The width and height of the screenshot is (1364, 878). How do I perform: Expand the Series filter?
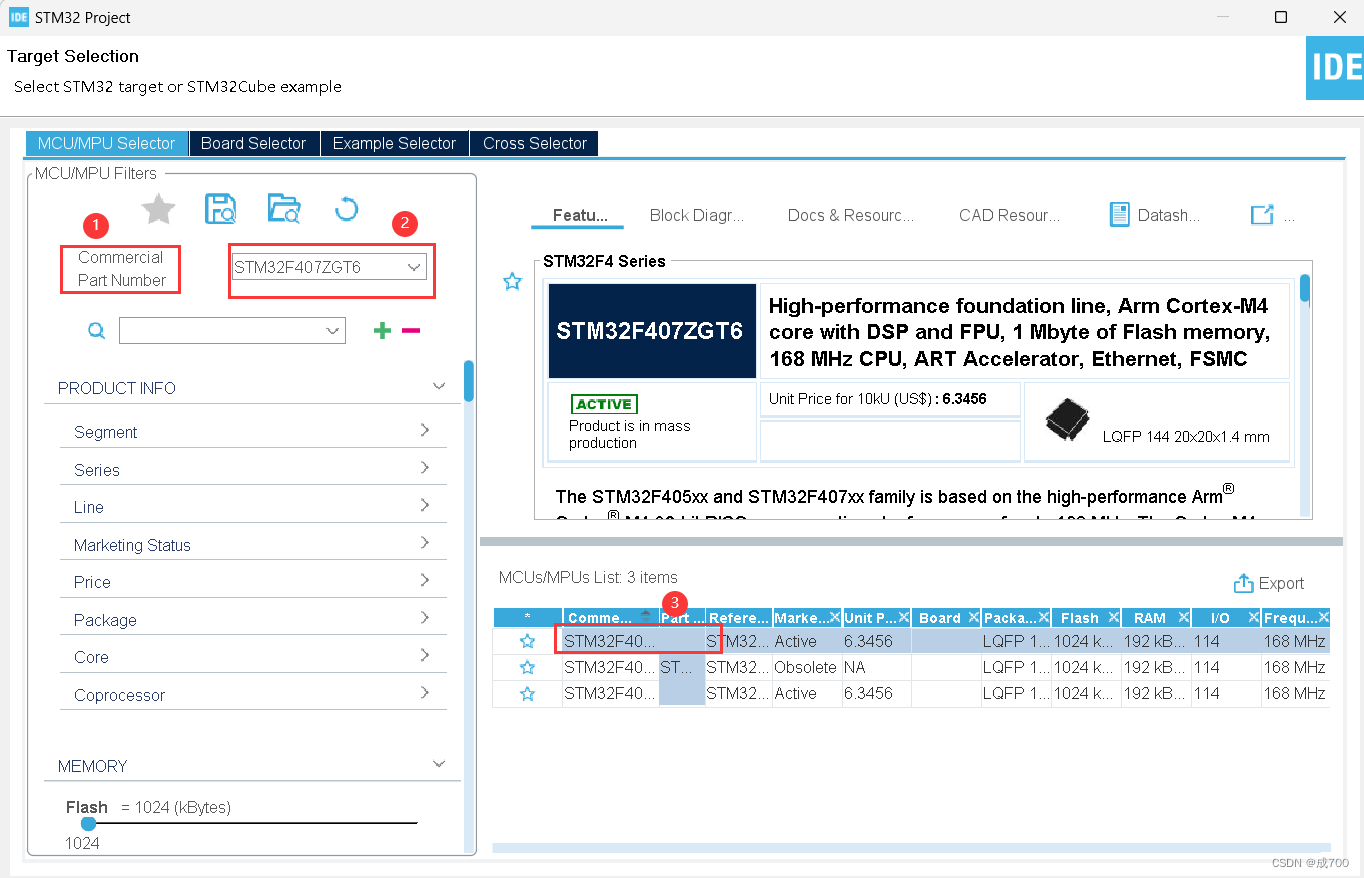(425, 468)
